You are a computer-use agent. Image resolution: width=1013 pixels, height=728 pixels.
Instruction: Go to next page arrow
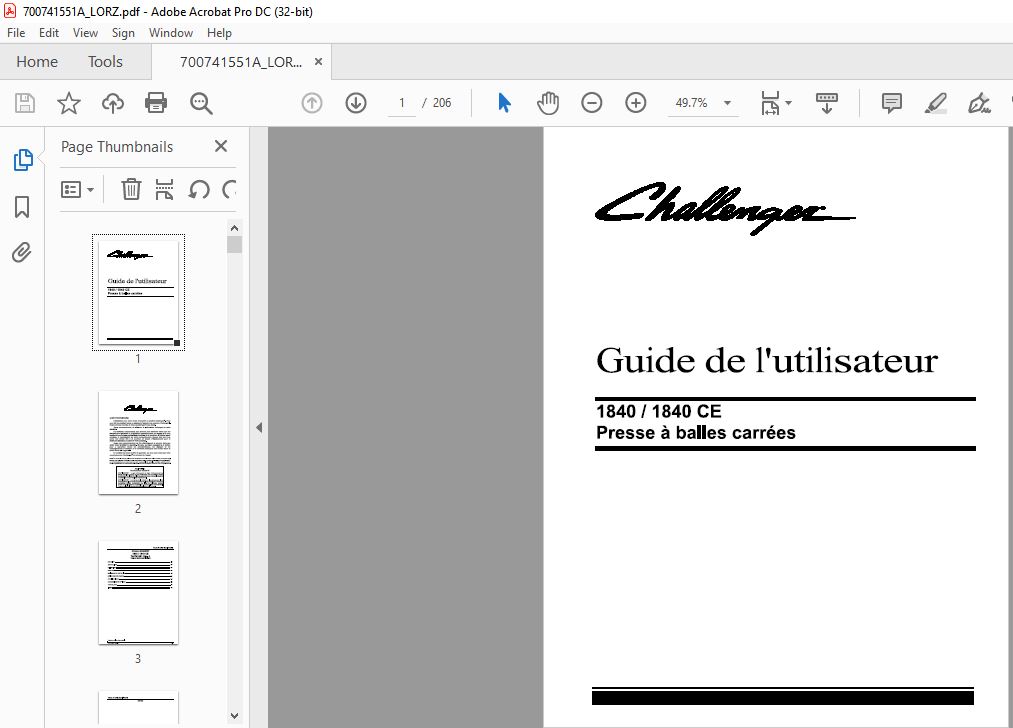click(356, 103)
